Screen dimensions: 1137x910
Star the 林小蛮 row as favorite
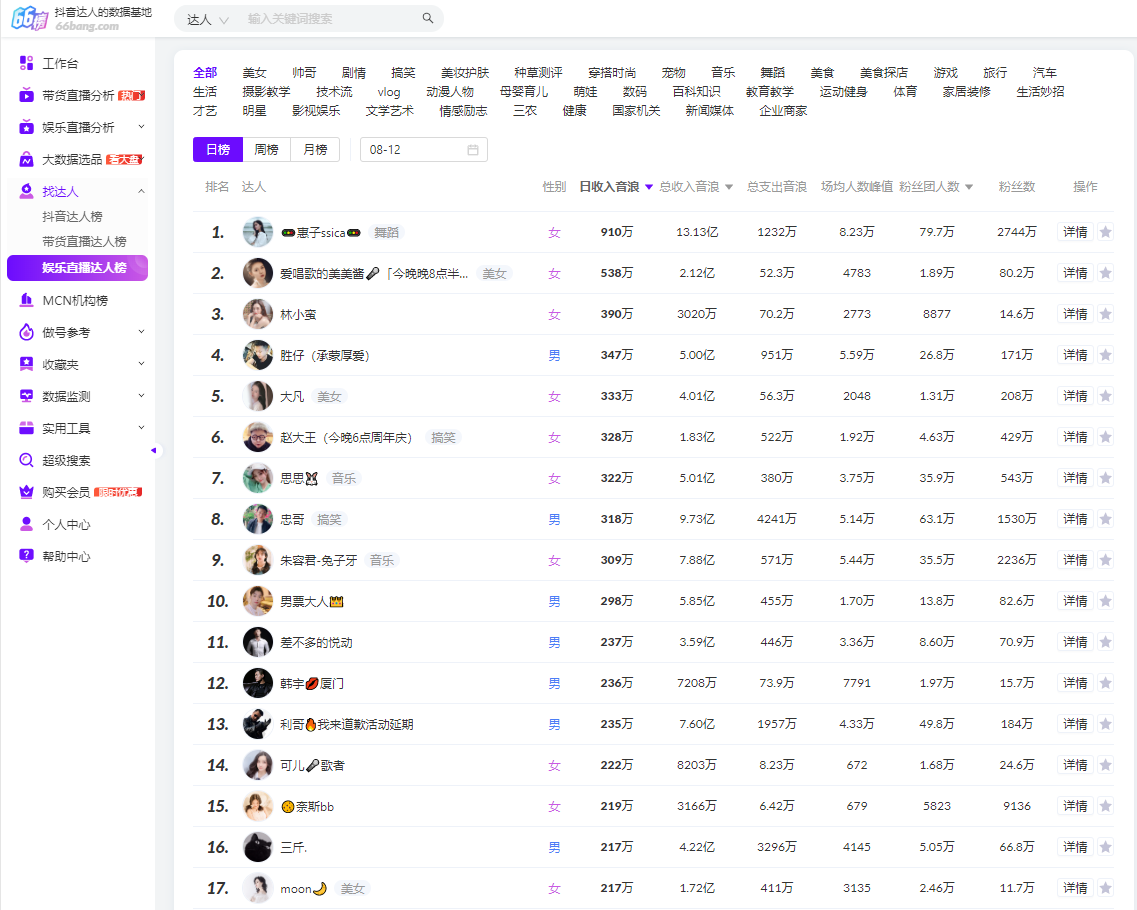[x=1105, y=314]
